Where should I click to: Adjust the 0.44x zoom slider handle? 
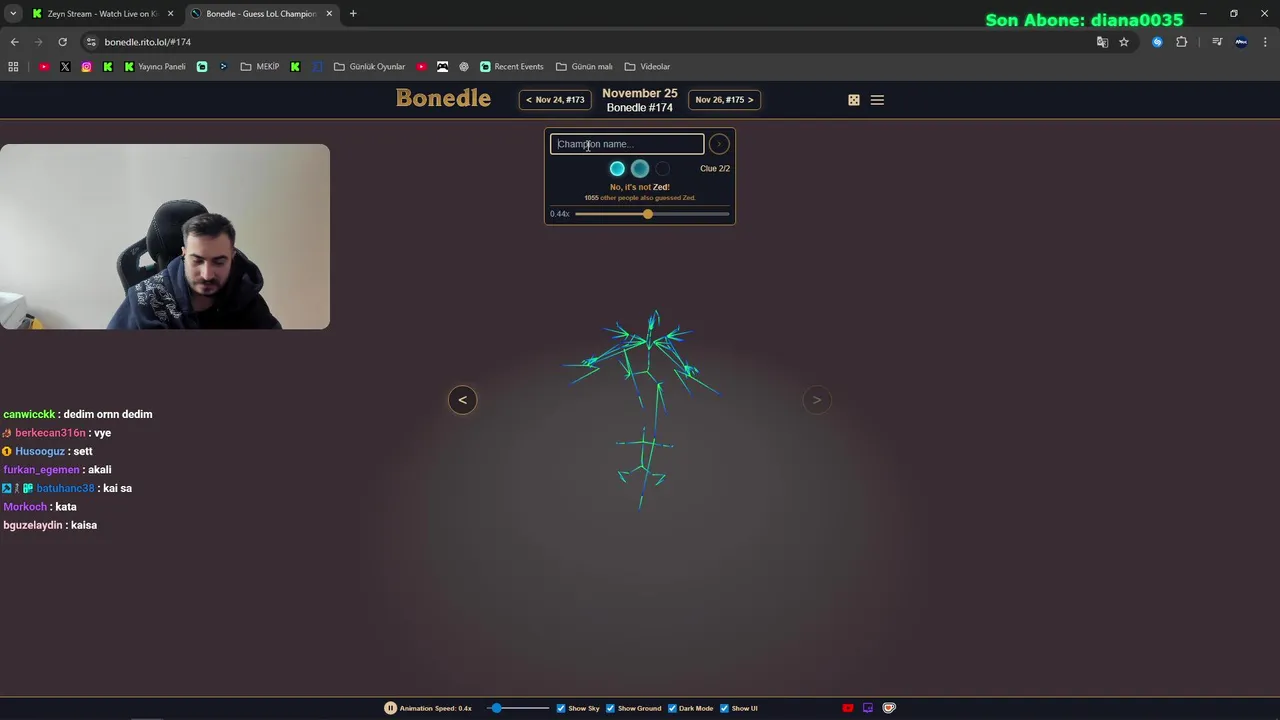point(648,214)
